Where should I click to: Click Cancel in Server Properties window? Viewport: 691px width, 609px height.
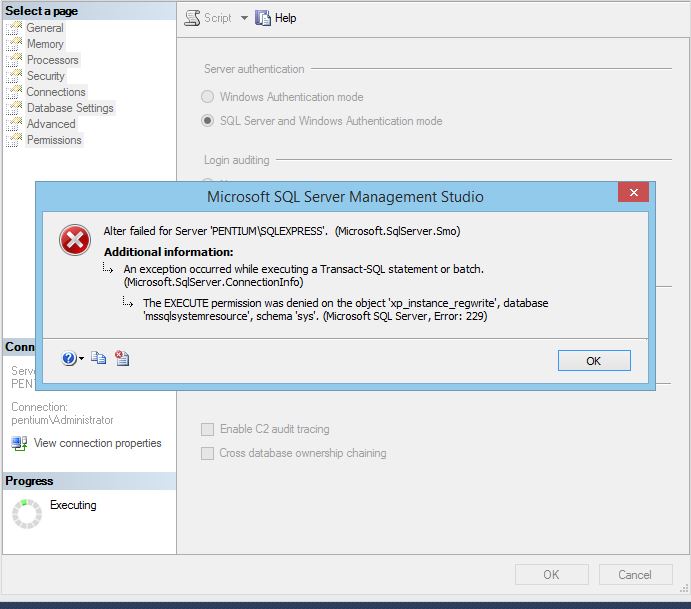click(635, 575)
